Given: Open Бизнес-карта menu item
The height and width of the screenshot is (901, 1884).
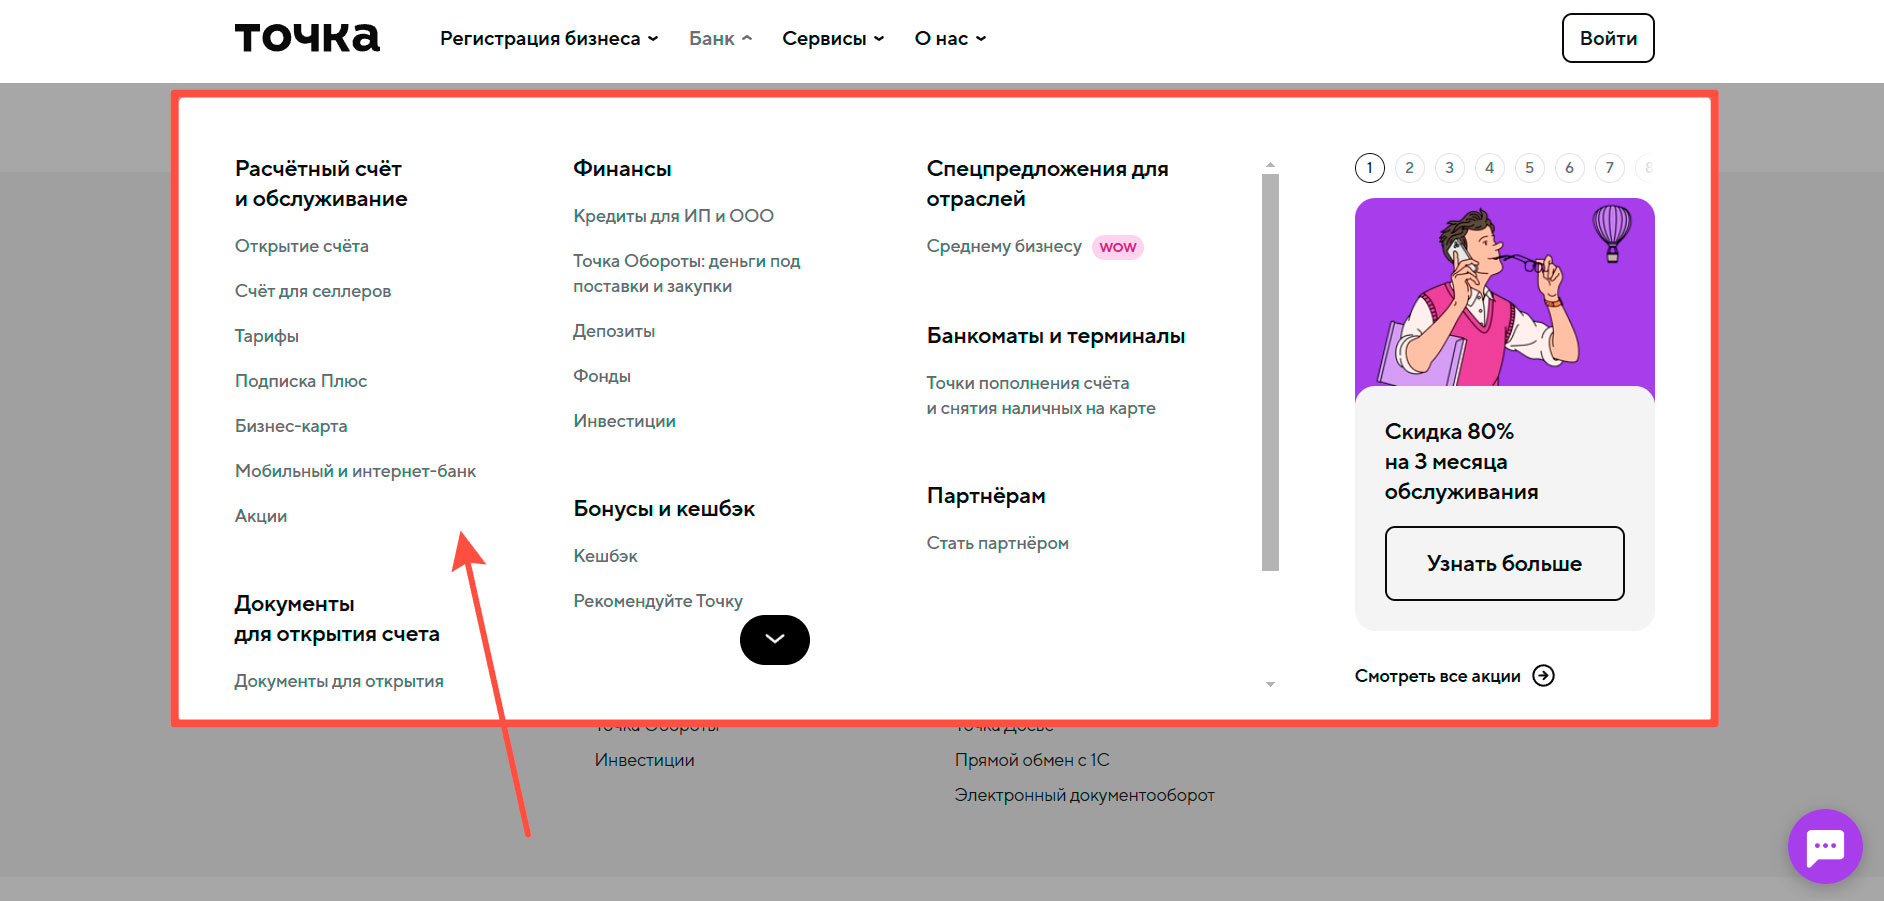Looking at the screenshot, I should [291, 426].
